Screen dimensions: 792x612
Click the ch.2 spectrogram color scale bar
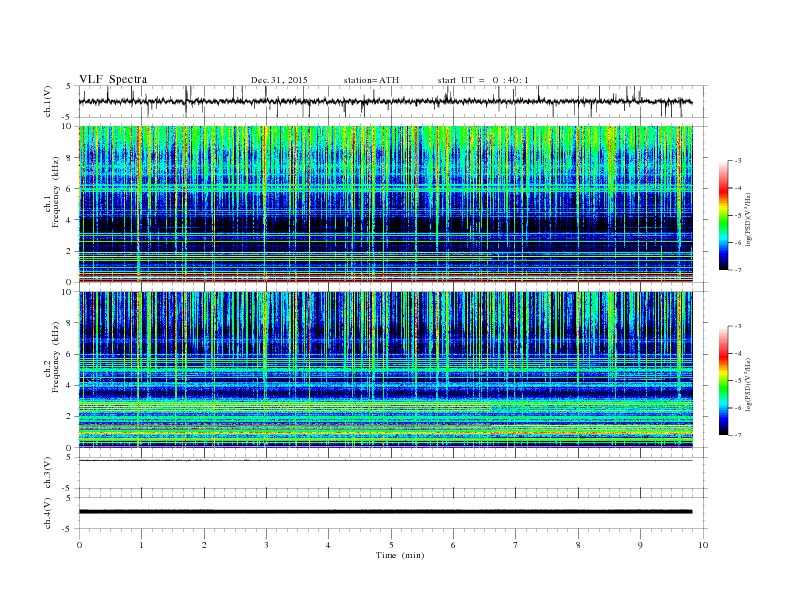(723, 381)
